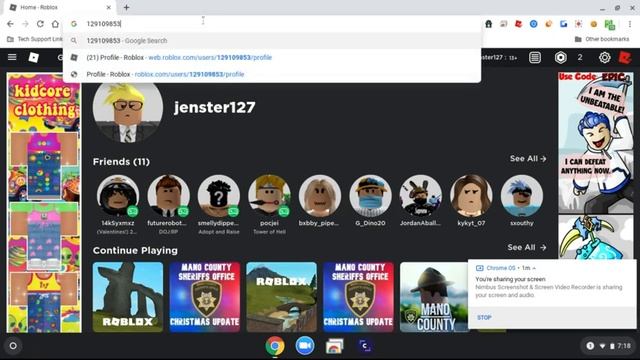The image size is (640, 360).
Task: Click the browser forward arrow
Action: pos(25,24)
